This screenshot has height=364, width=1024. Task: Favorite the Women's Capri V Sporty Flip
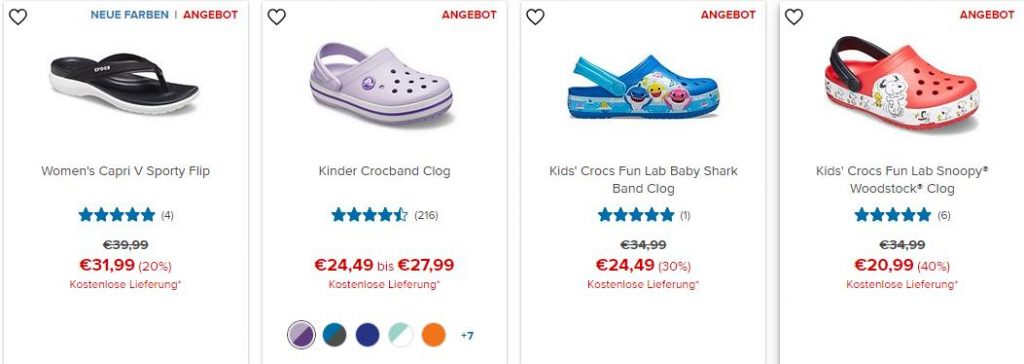(x=18, y=17)
